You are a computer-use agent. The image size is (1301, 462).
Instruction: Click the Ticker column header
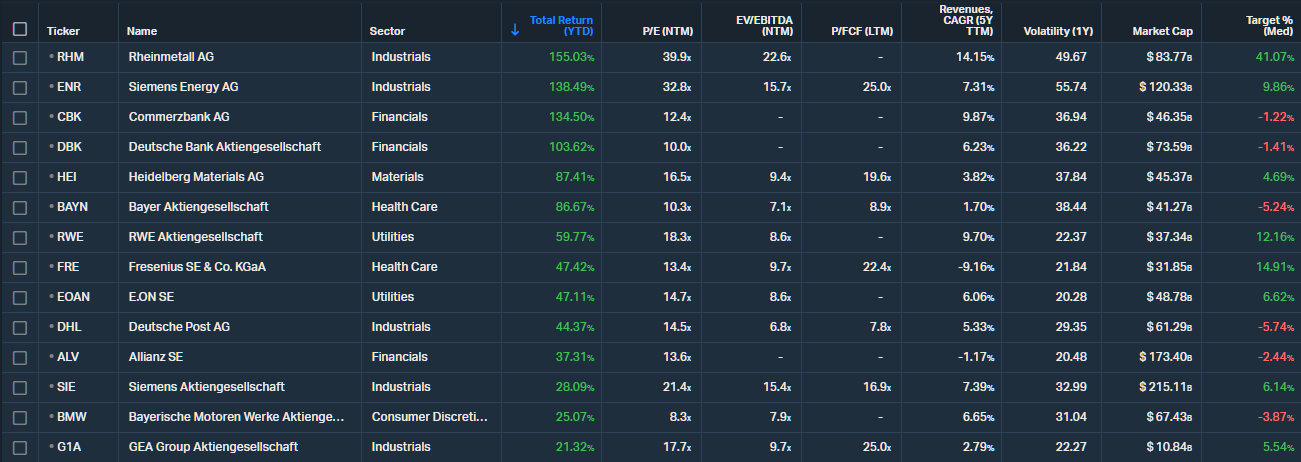tap(63, 31)
